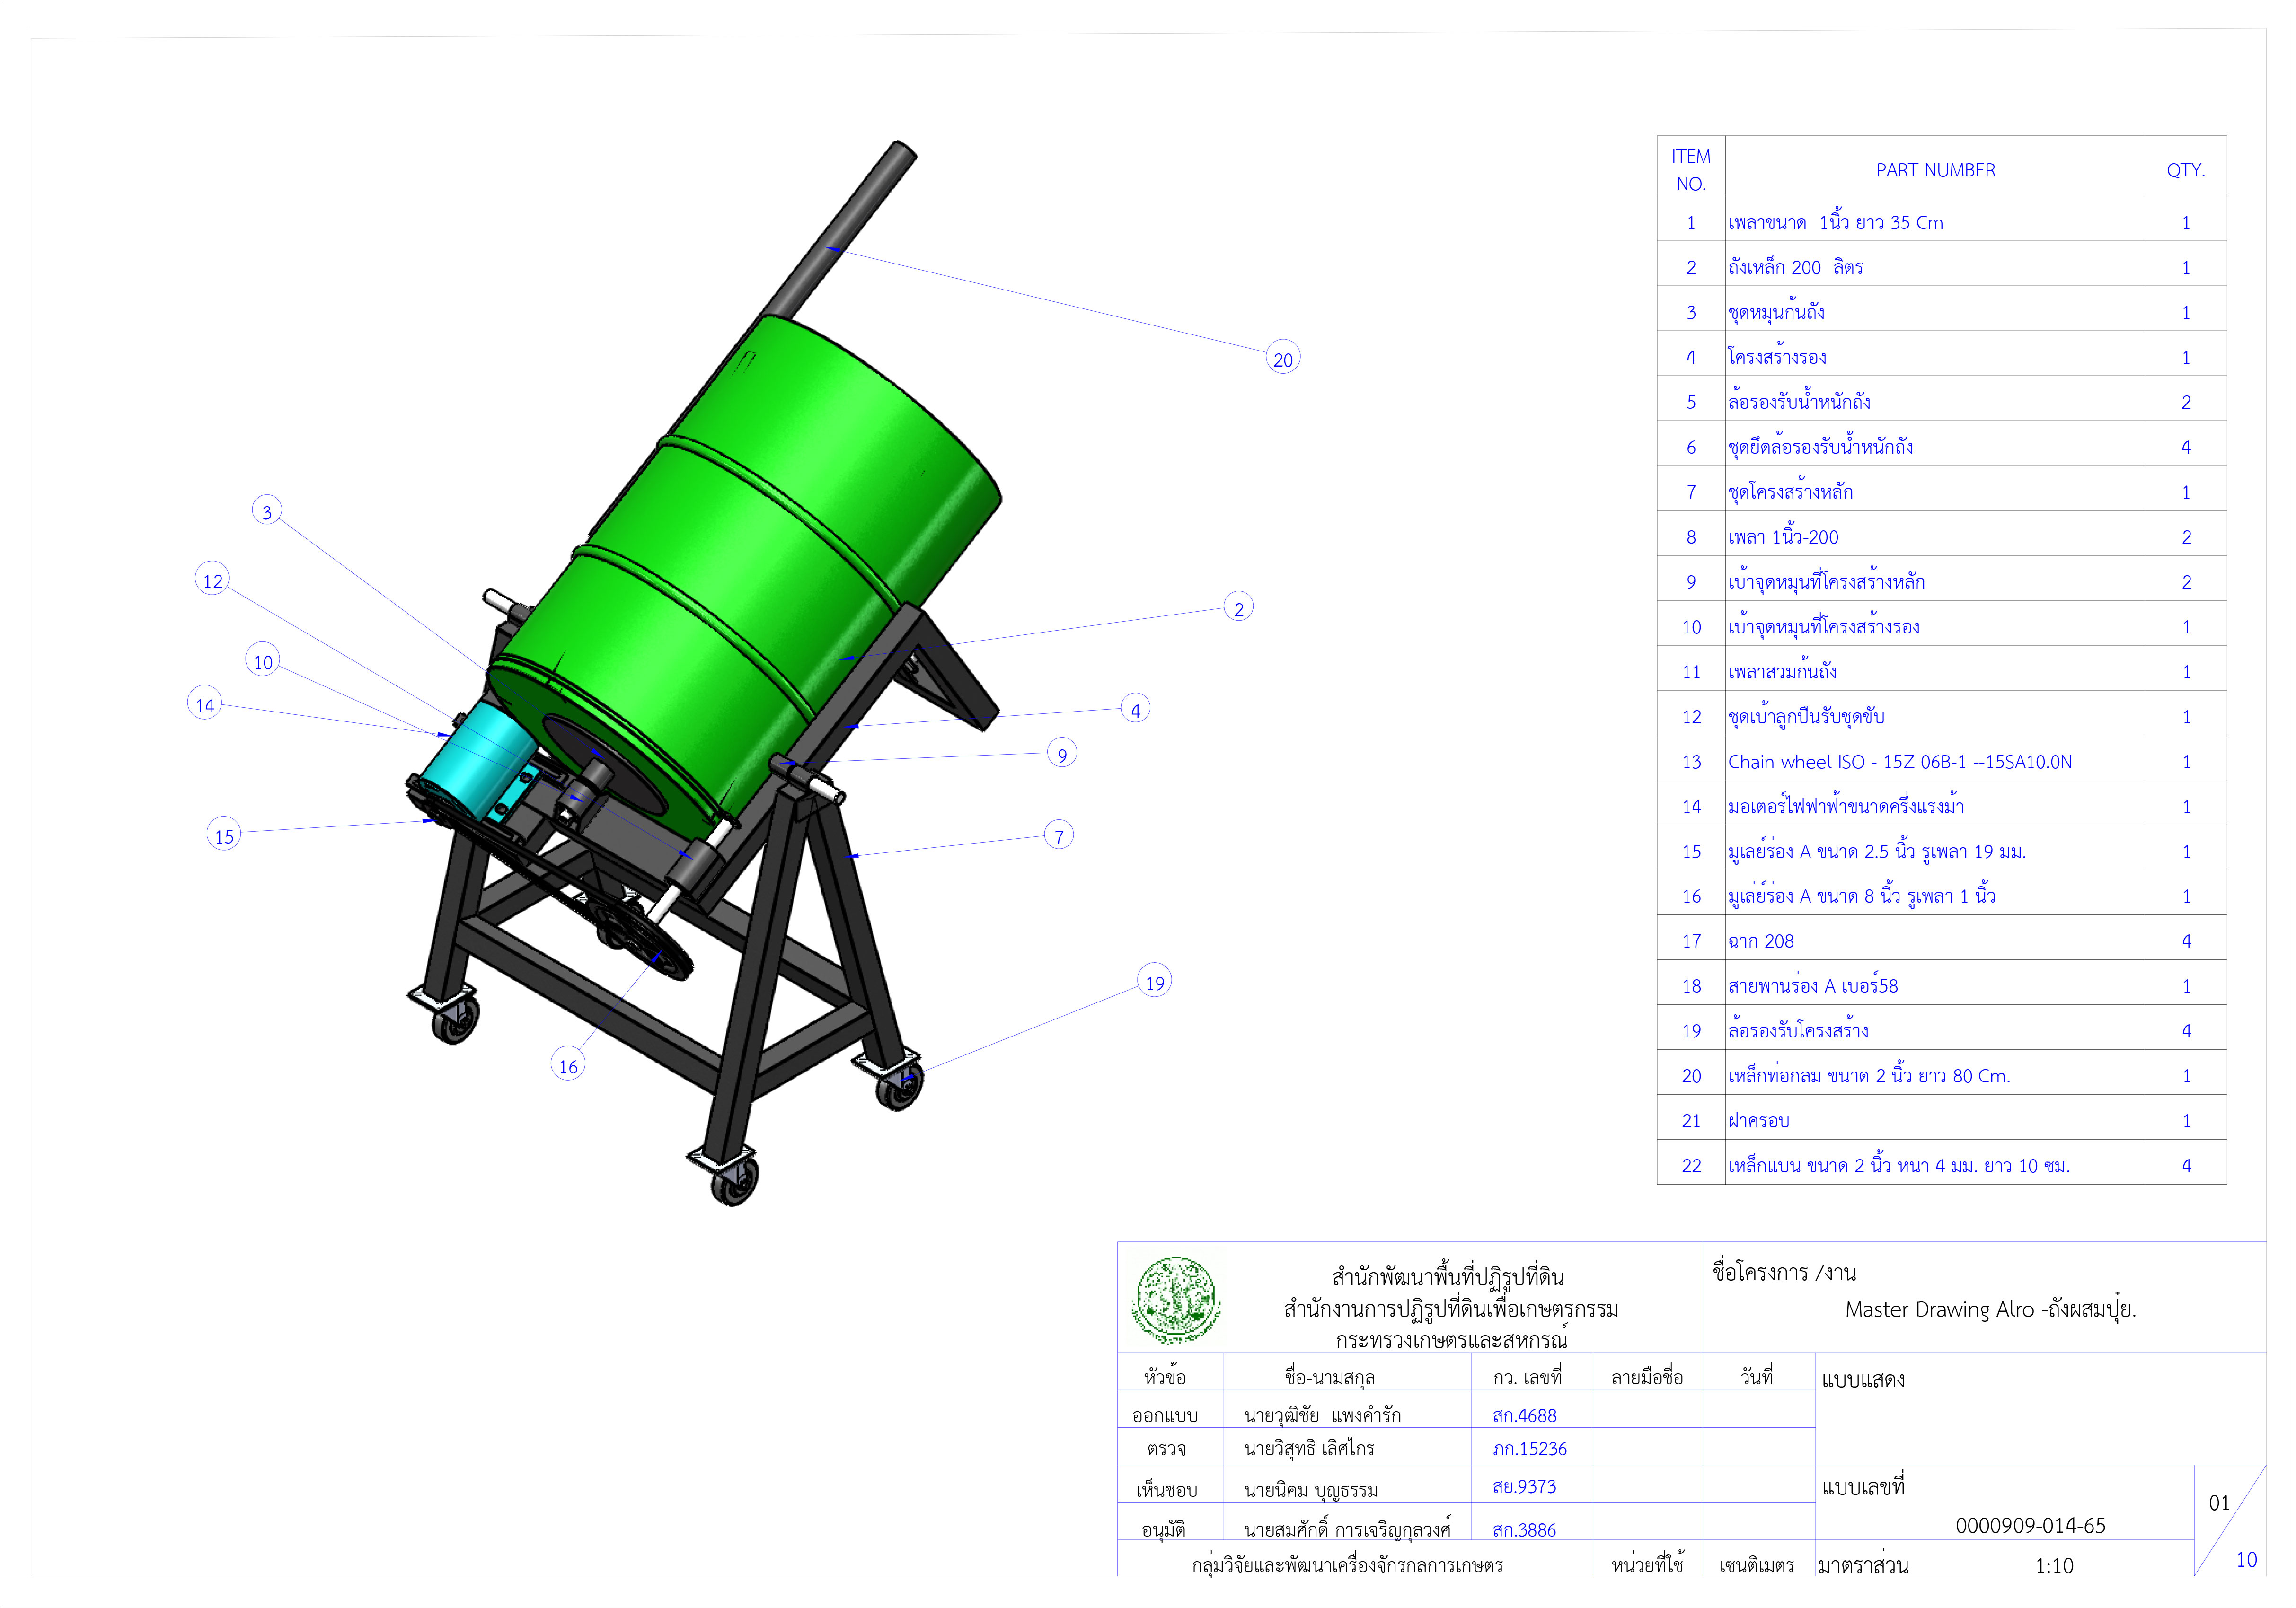Click part name 'ล้อรองรับโครงสร้าง'
This screenshot has width=2296, height=1608.
(1798, 1031)
